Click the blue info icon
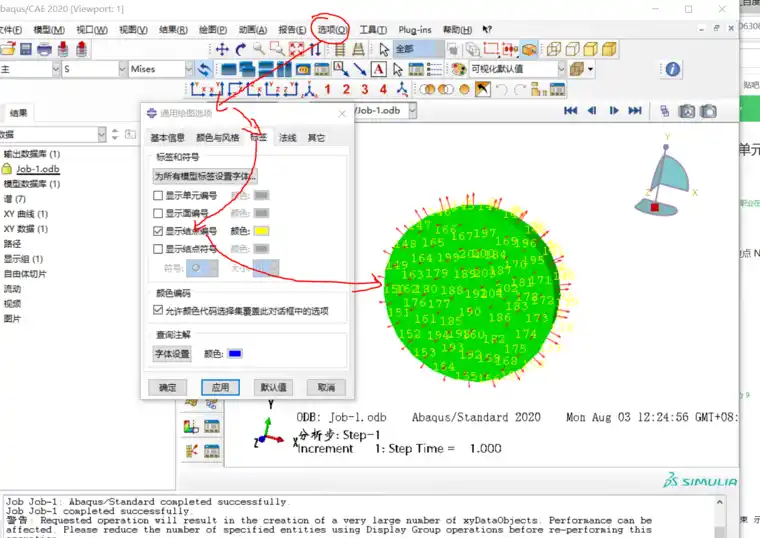The width and height of the screenshot is (760, 538). coord(672,69)
